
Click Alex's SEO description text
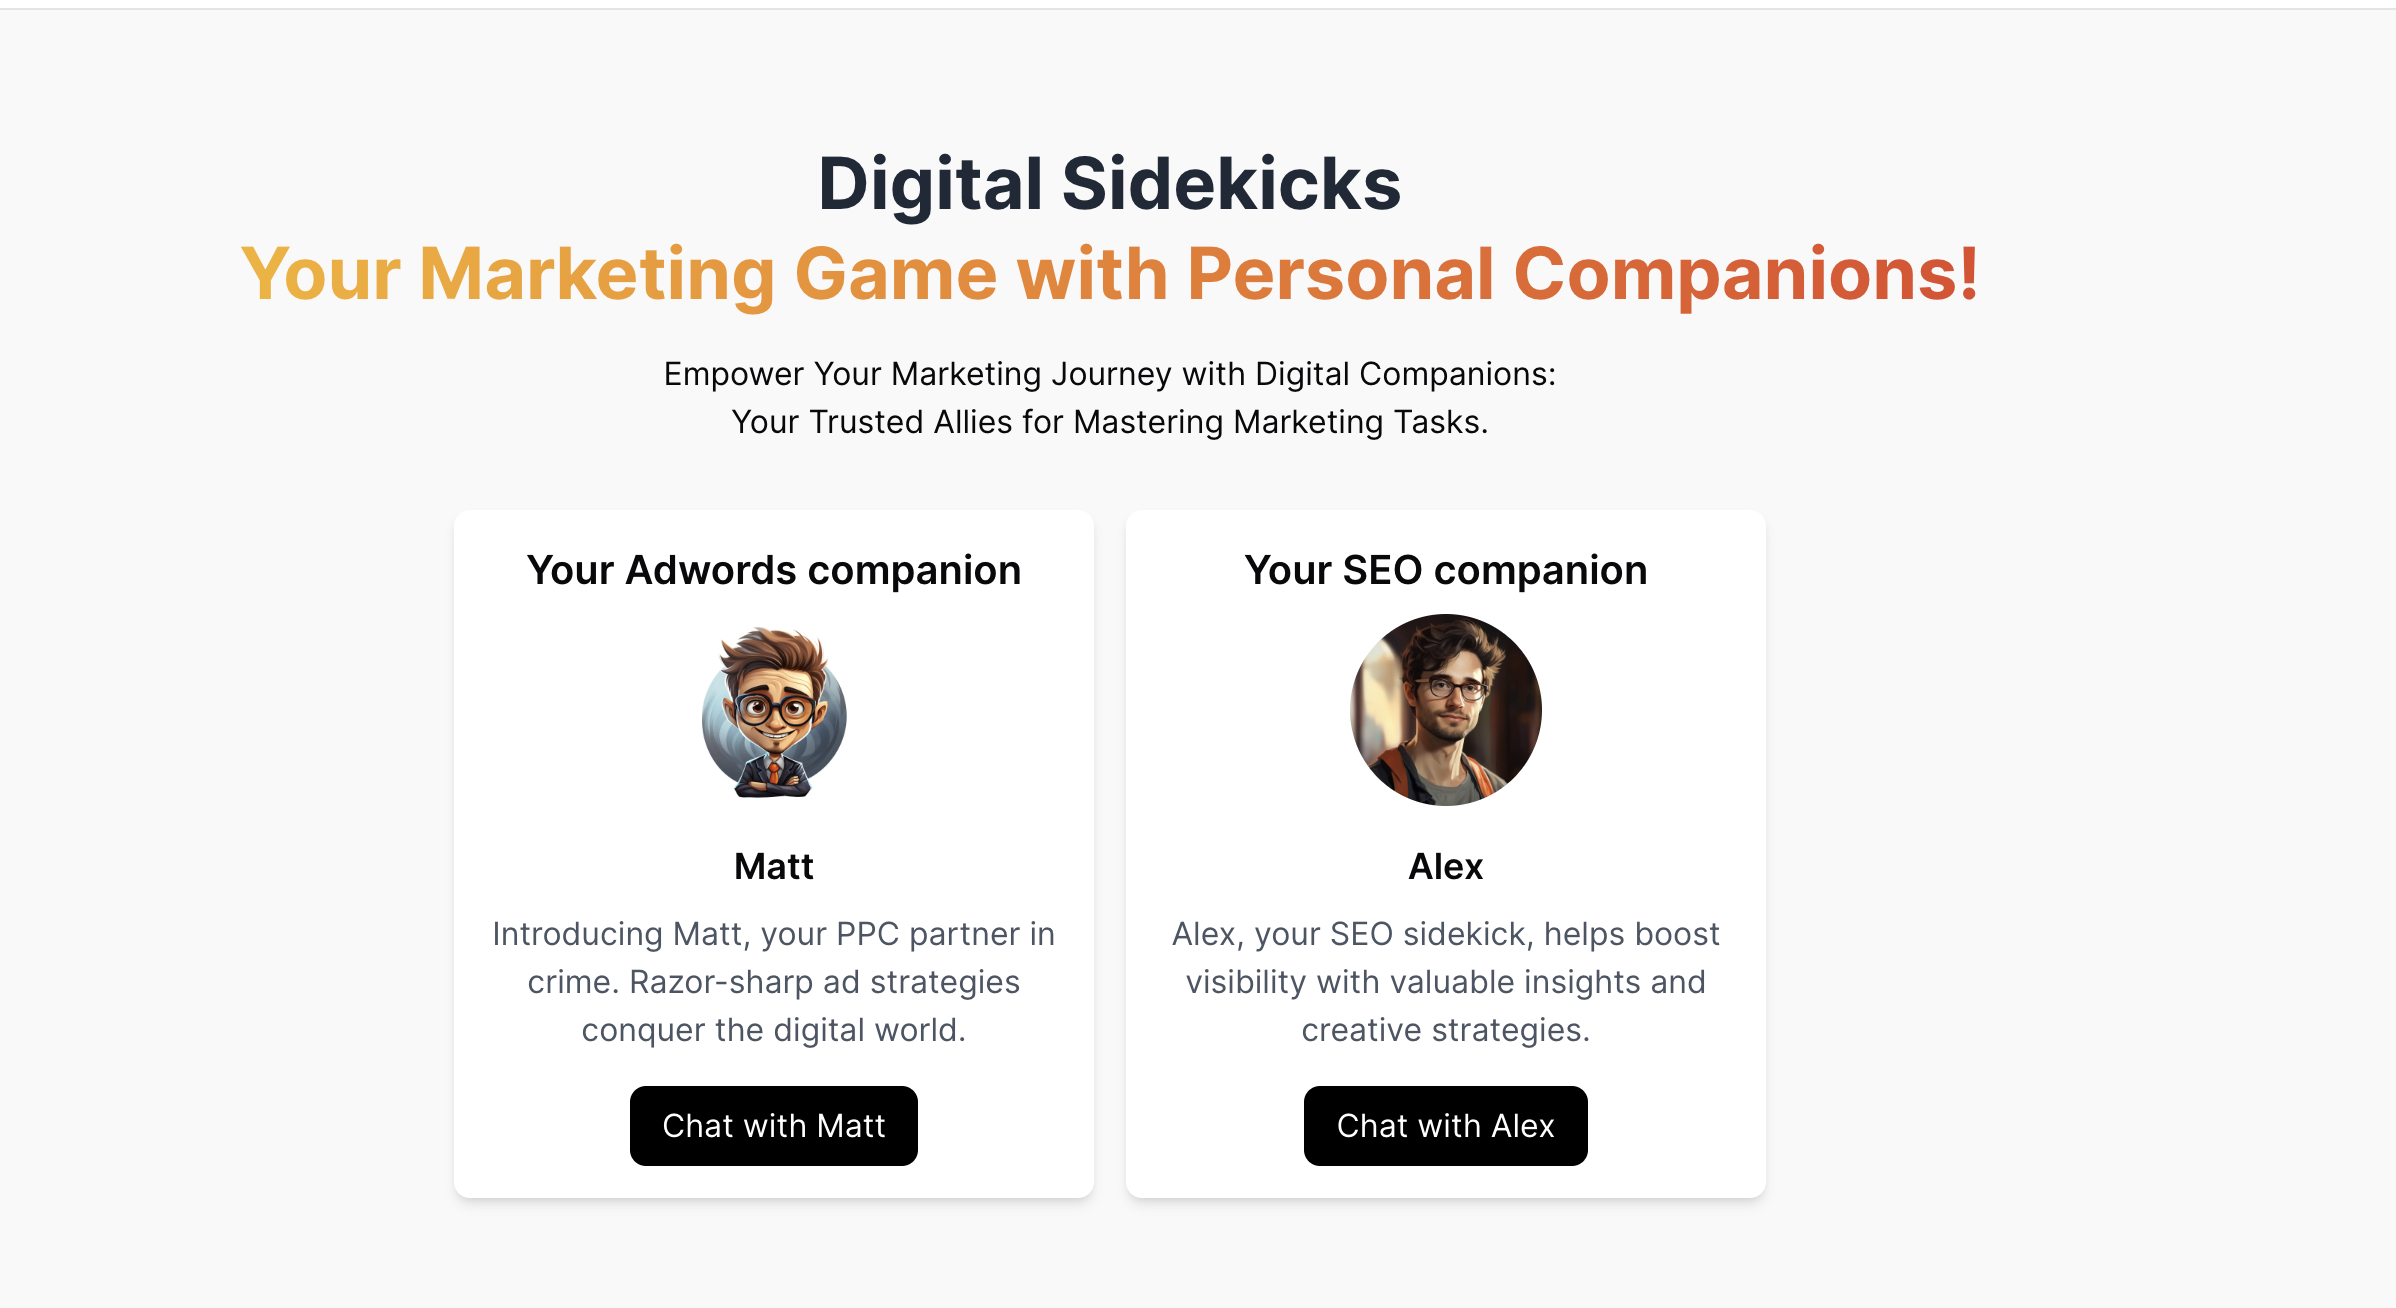1445,981
